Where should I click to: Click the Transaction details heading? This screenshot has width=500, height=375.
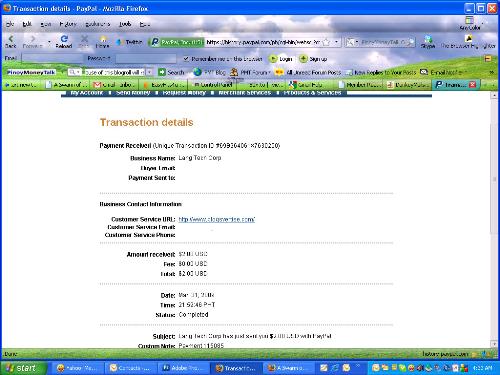point(146,122)
